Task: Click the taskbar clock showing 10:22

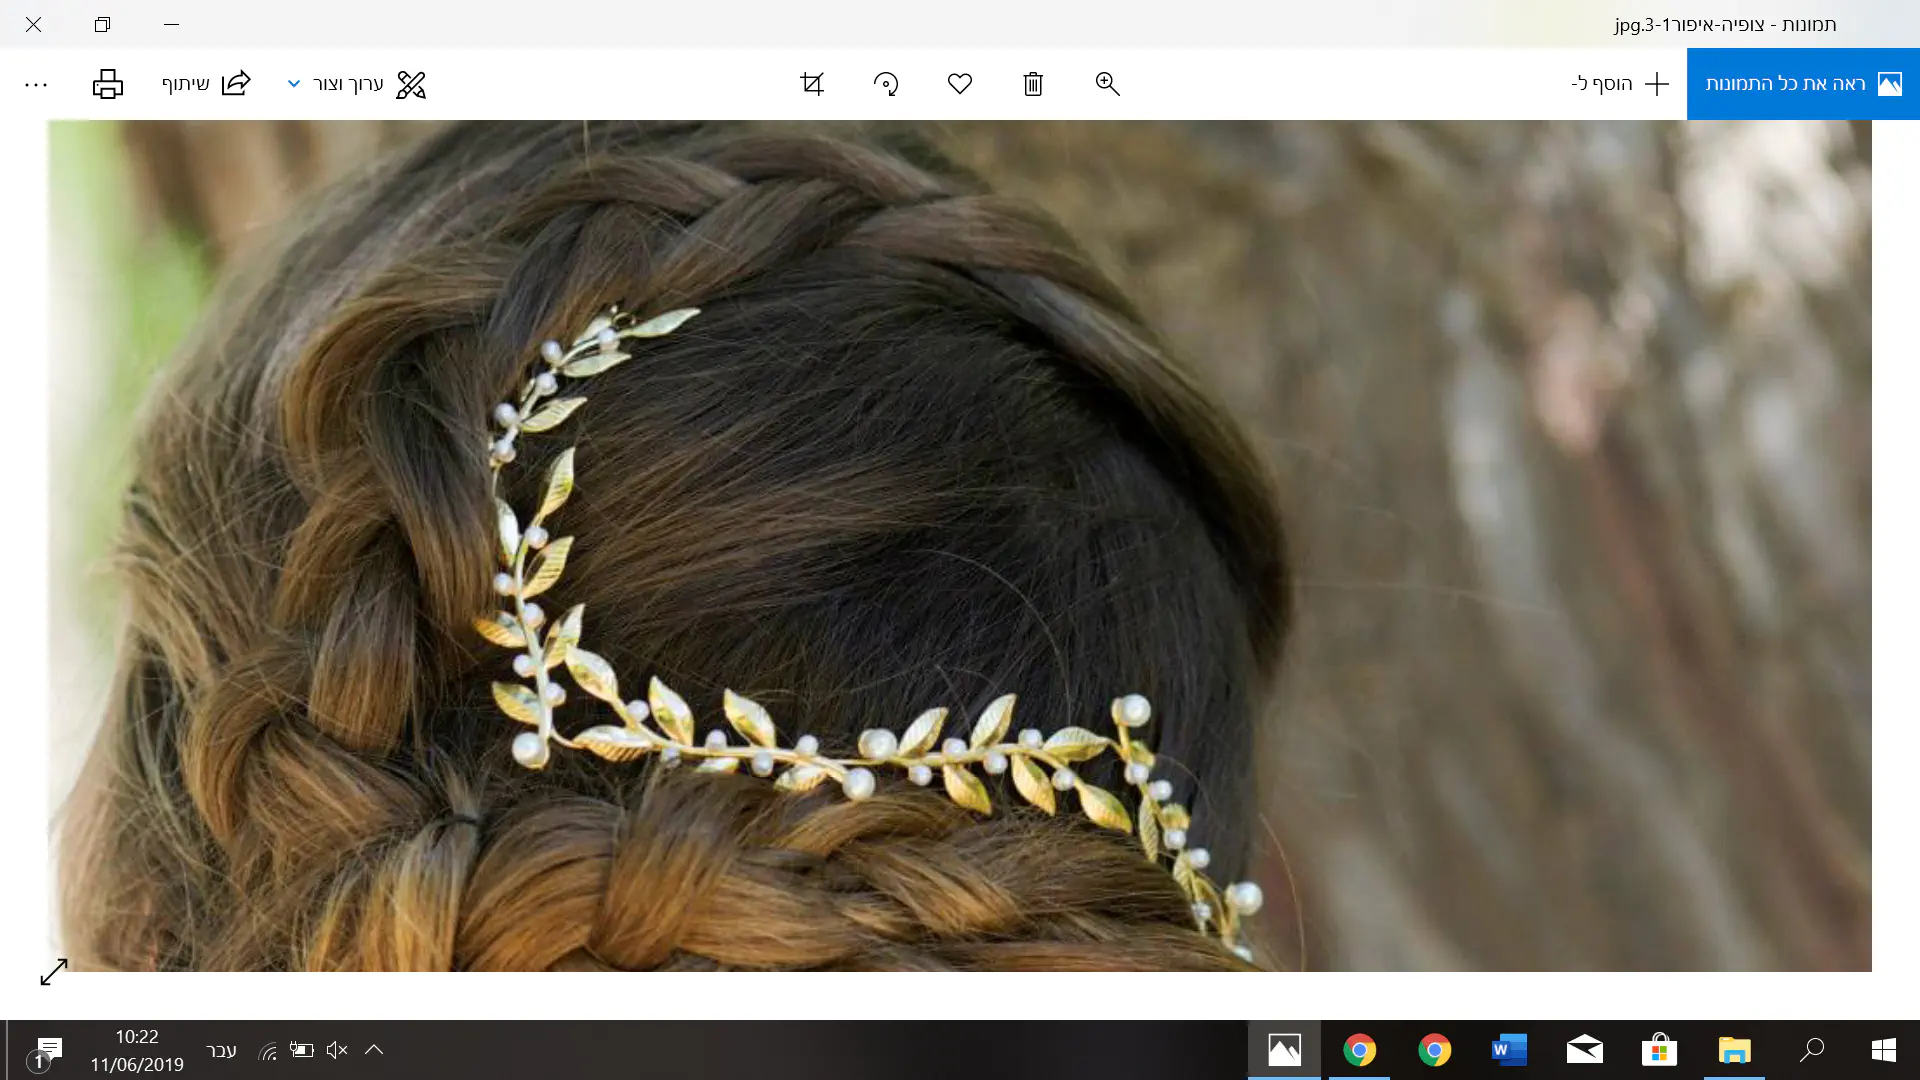Action: coord(137,1050)
